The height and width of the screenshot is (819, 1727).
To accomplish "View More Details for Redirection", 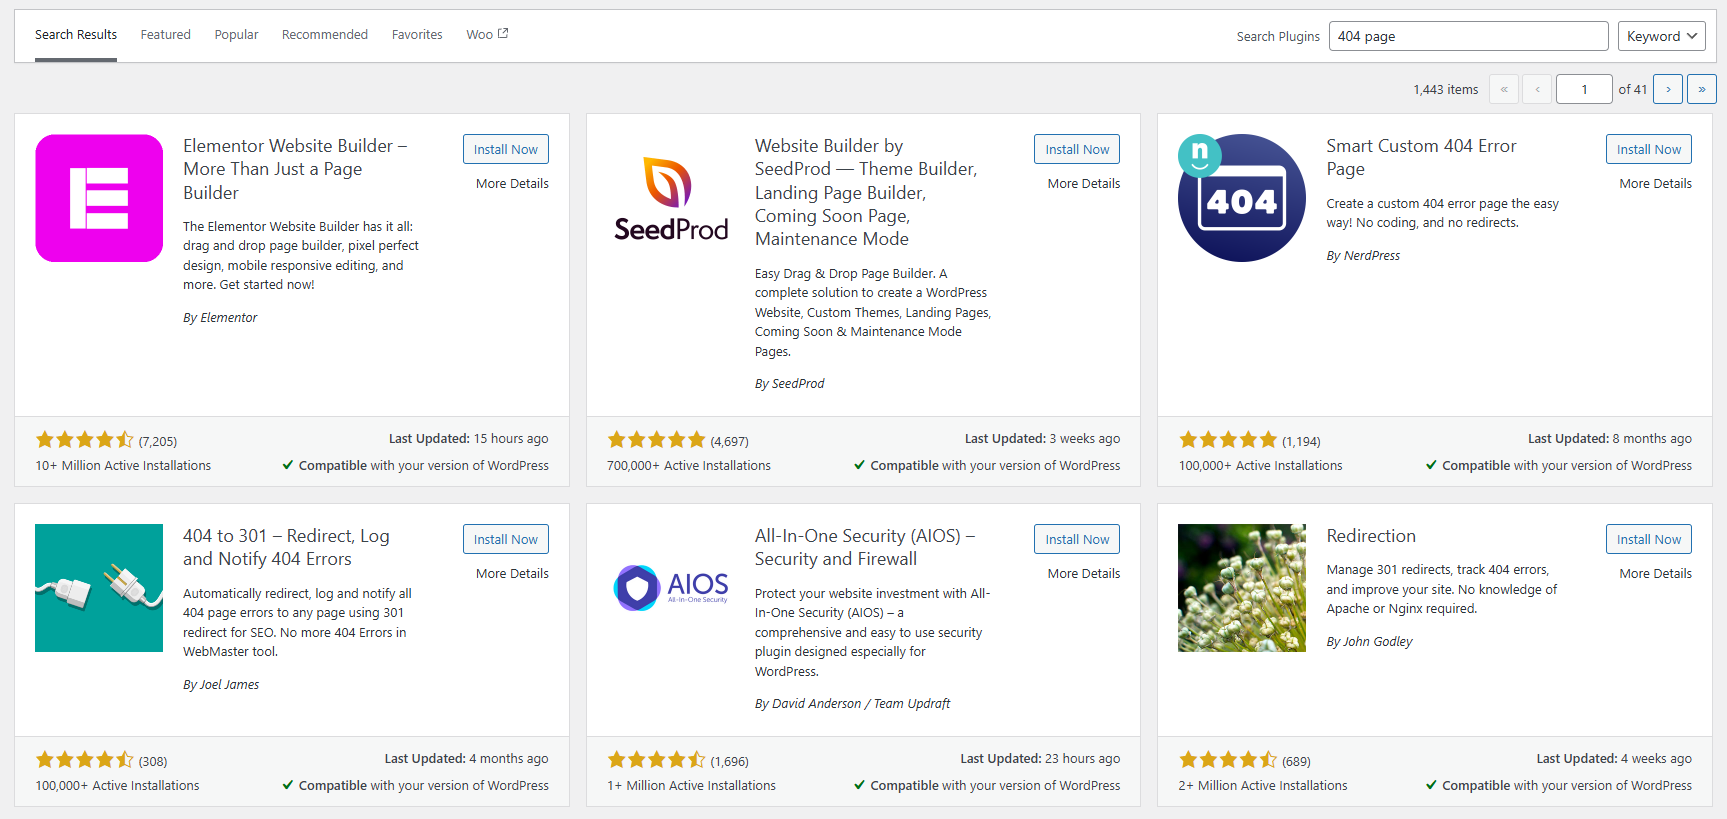I will (1656, 574).
